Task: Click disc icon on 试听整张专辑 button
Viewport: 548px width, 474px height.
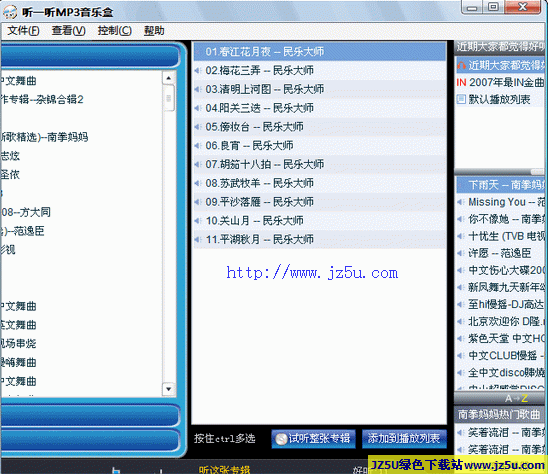Action: (x=281, y=439)
